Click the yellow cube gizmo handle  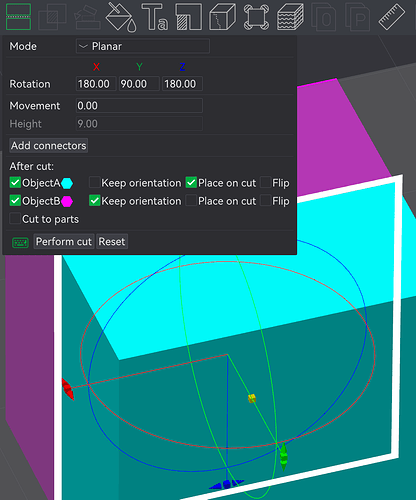coord(252,398)
